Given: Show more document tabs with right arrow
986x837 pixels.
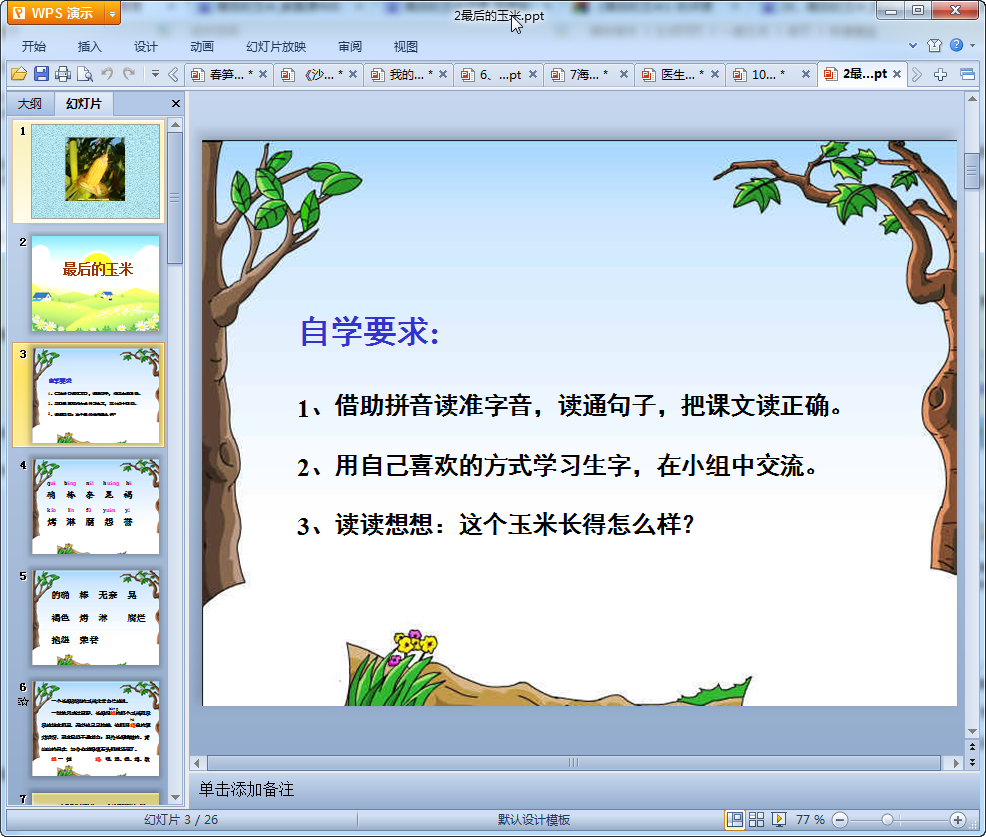Looking at the screenshot, I should [x=917, y=75].
